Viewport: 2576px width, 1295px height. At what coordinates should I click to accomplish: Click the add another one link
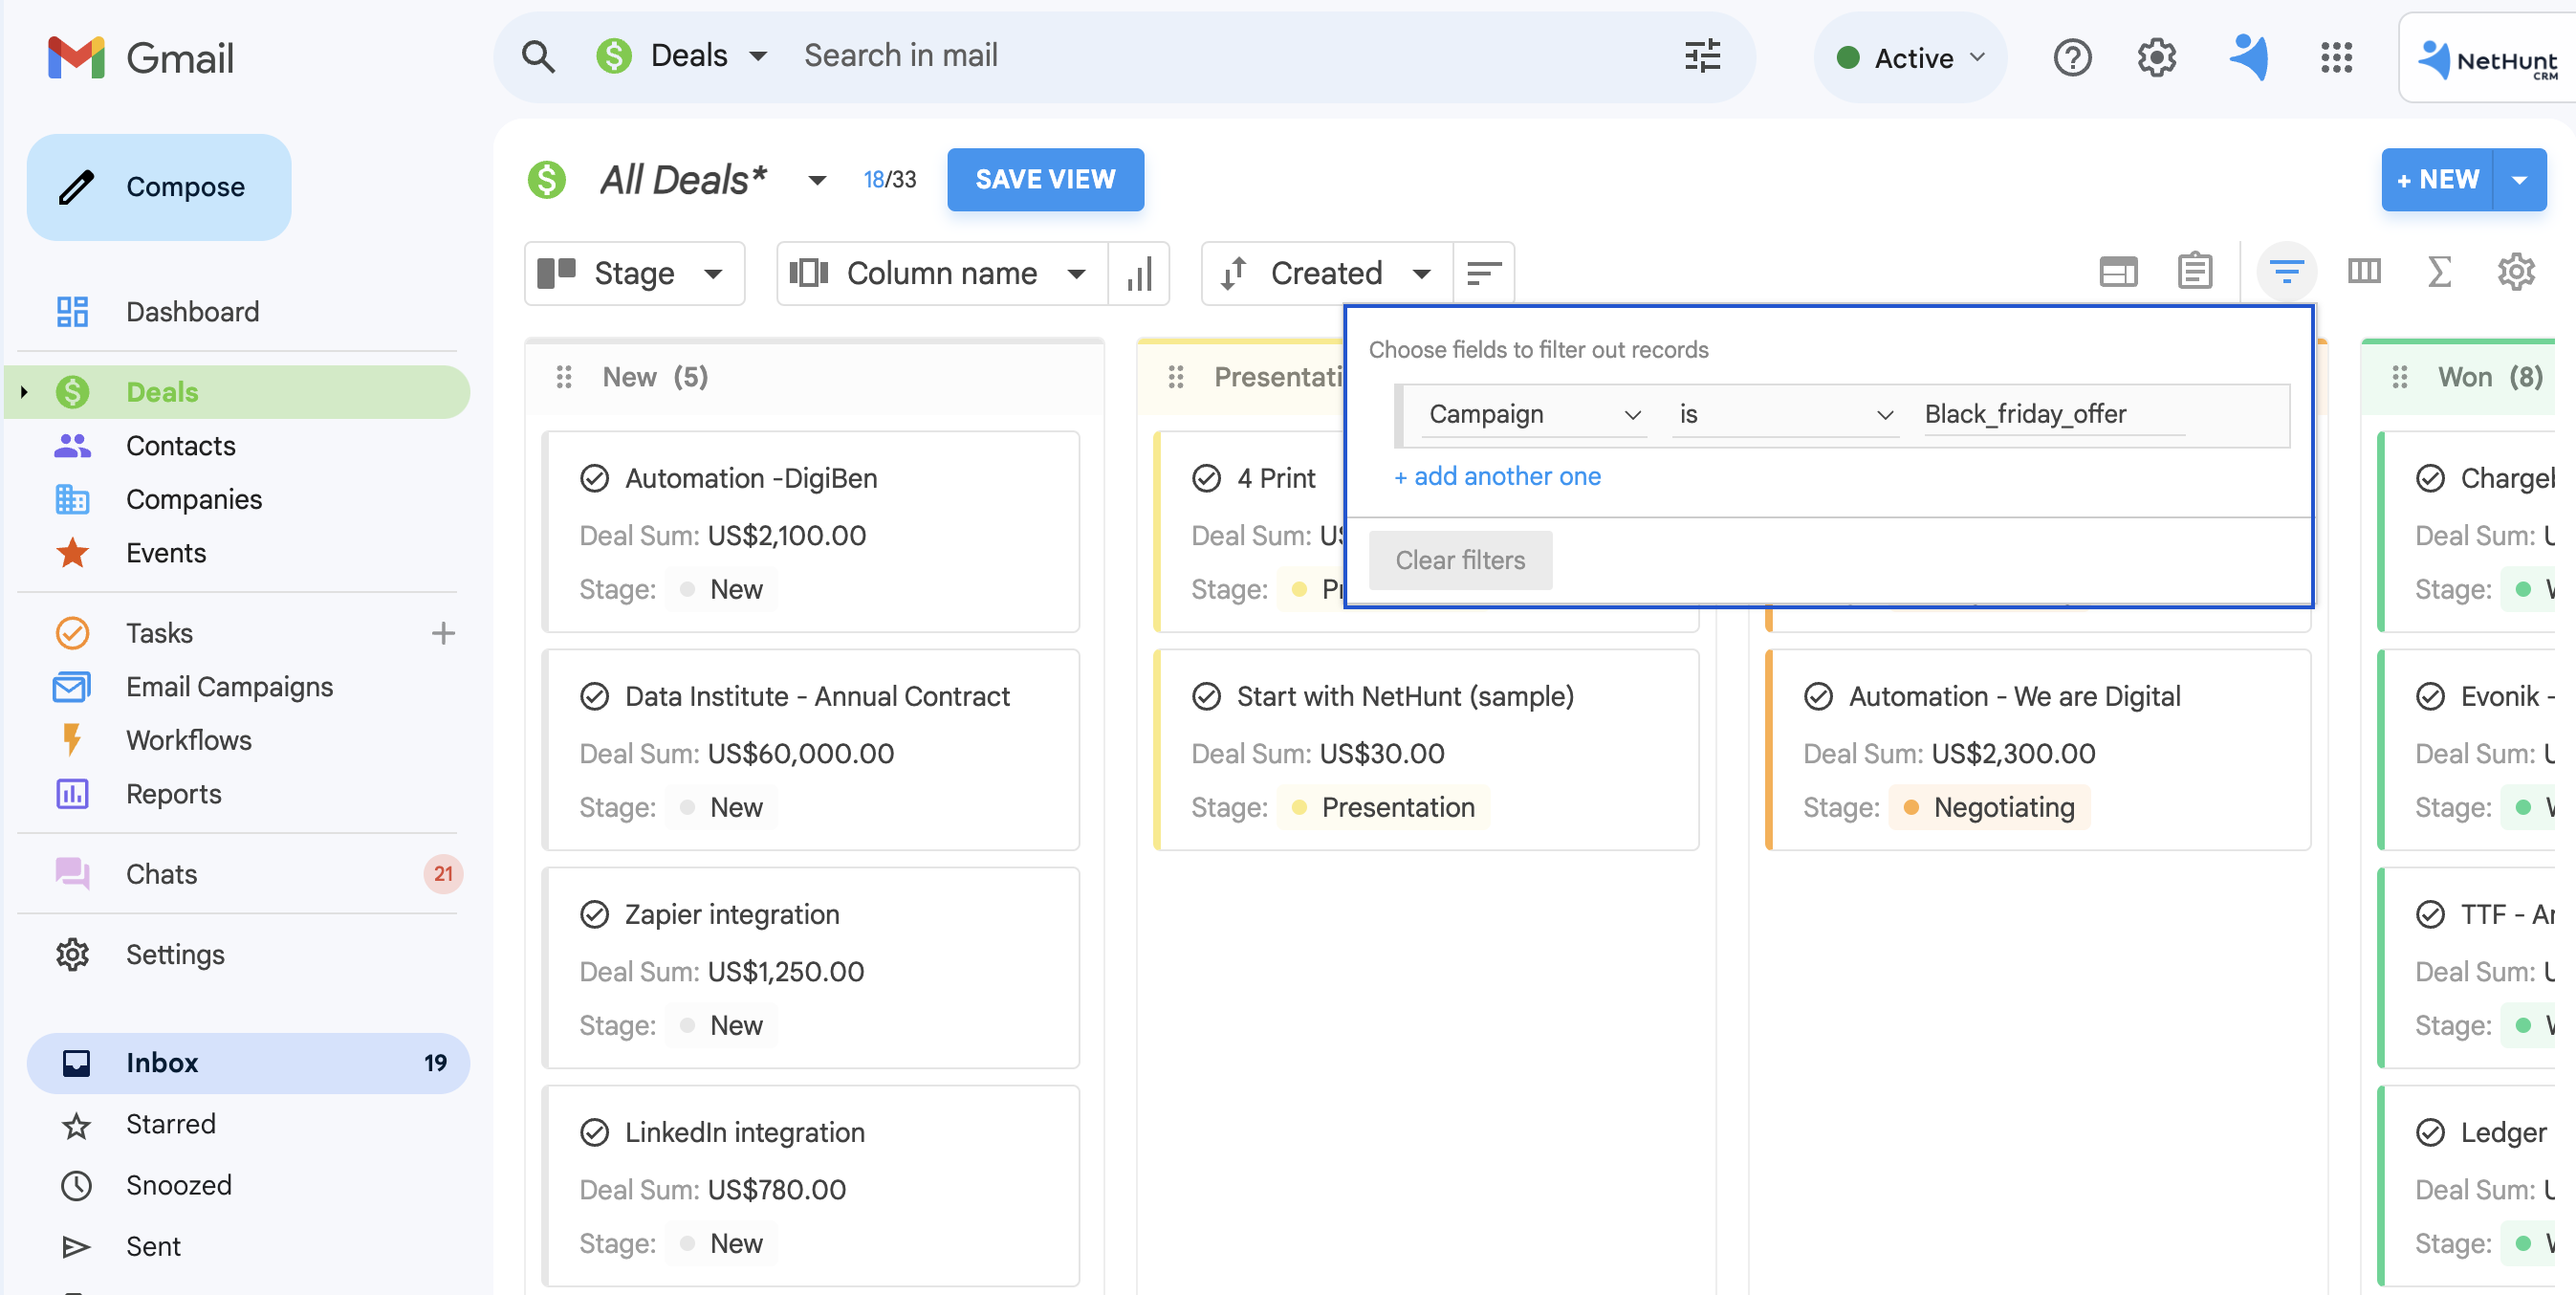(1497, 477)
